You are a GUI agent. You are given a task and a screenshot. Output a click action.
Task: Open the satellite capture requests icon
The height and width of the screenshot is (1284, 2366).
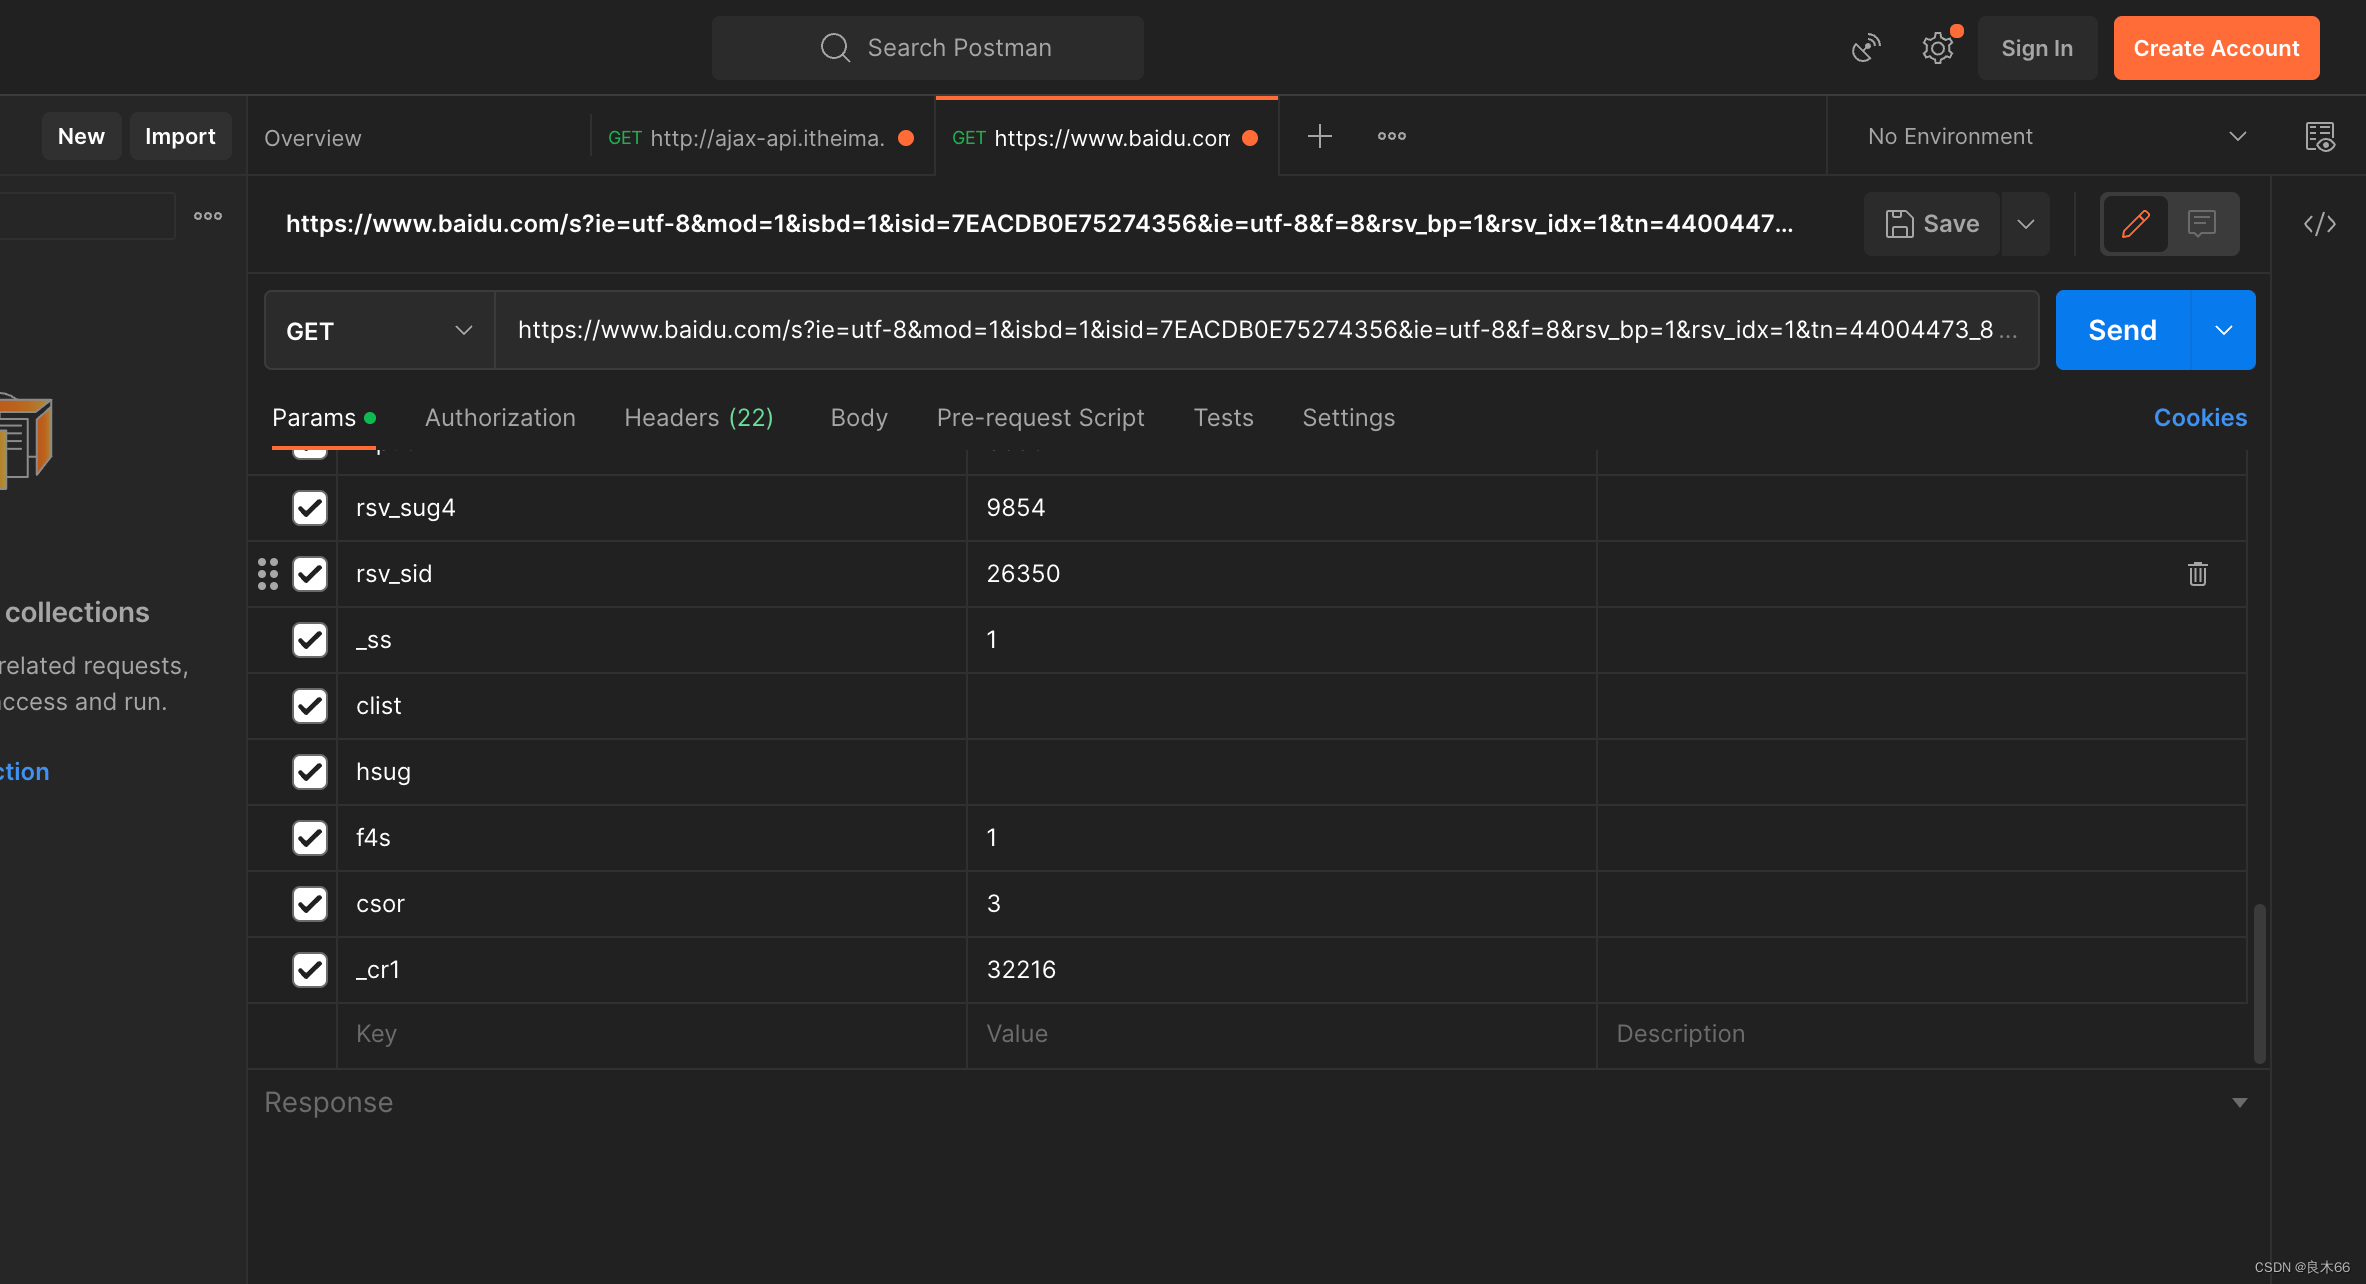point(1866,48)
